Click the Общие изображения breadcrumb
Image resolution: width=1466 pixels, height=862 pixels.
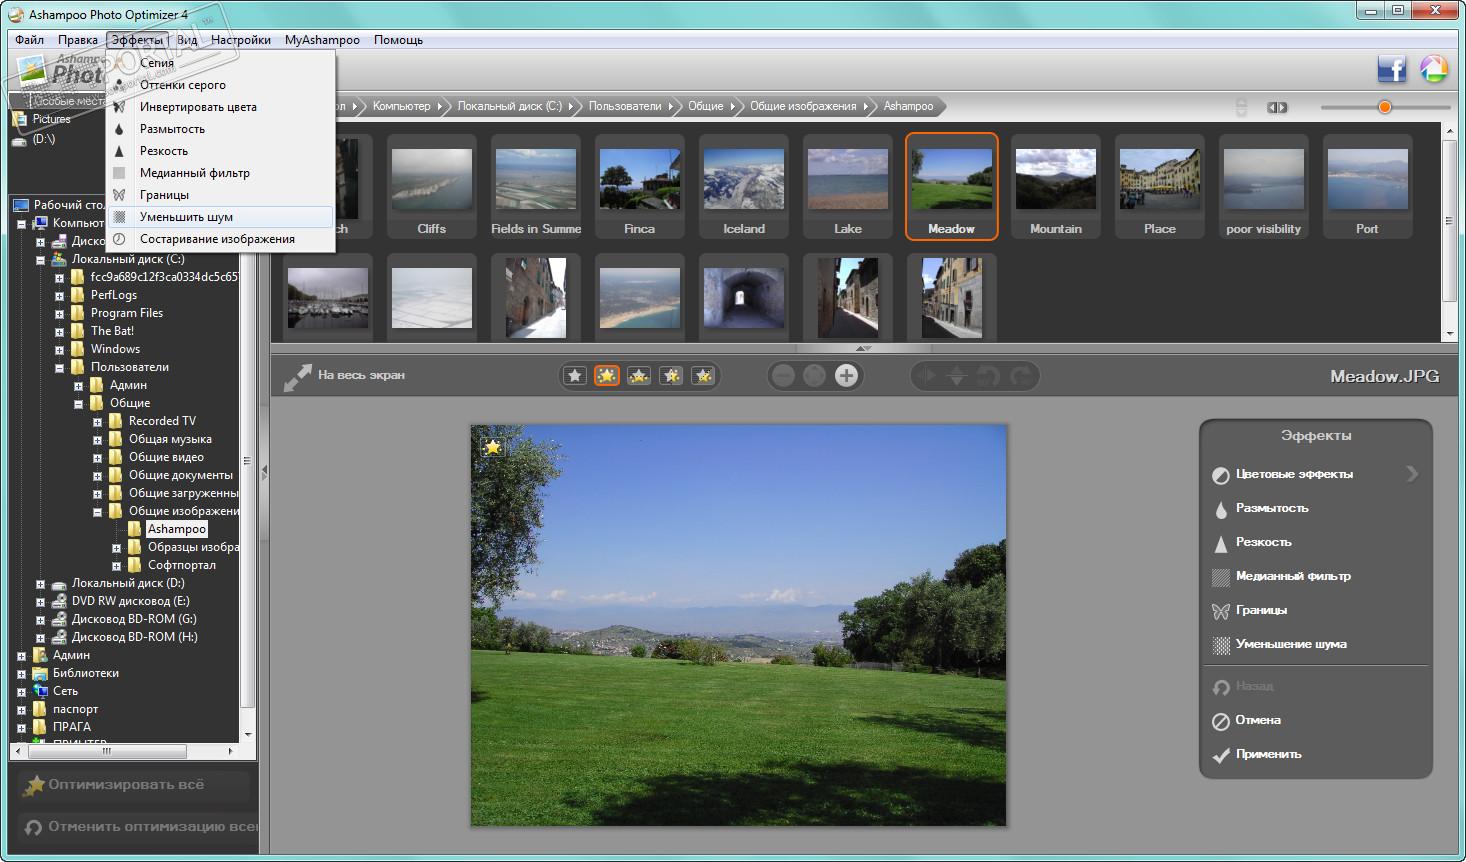pos(803,106)
